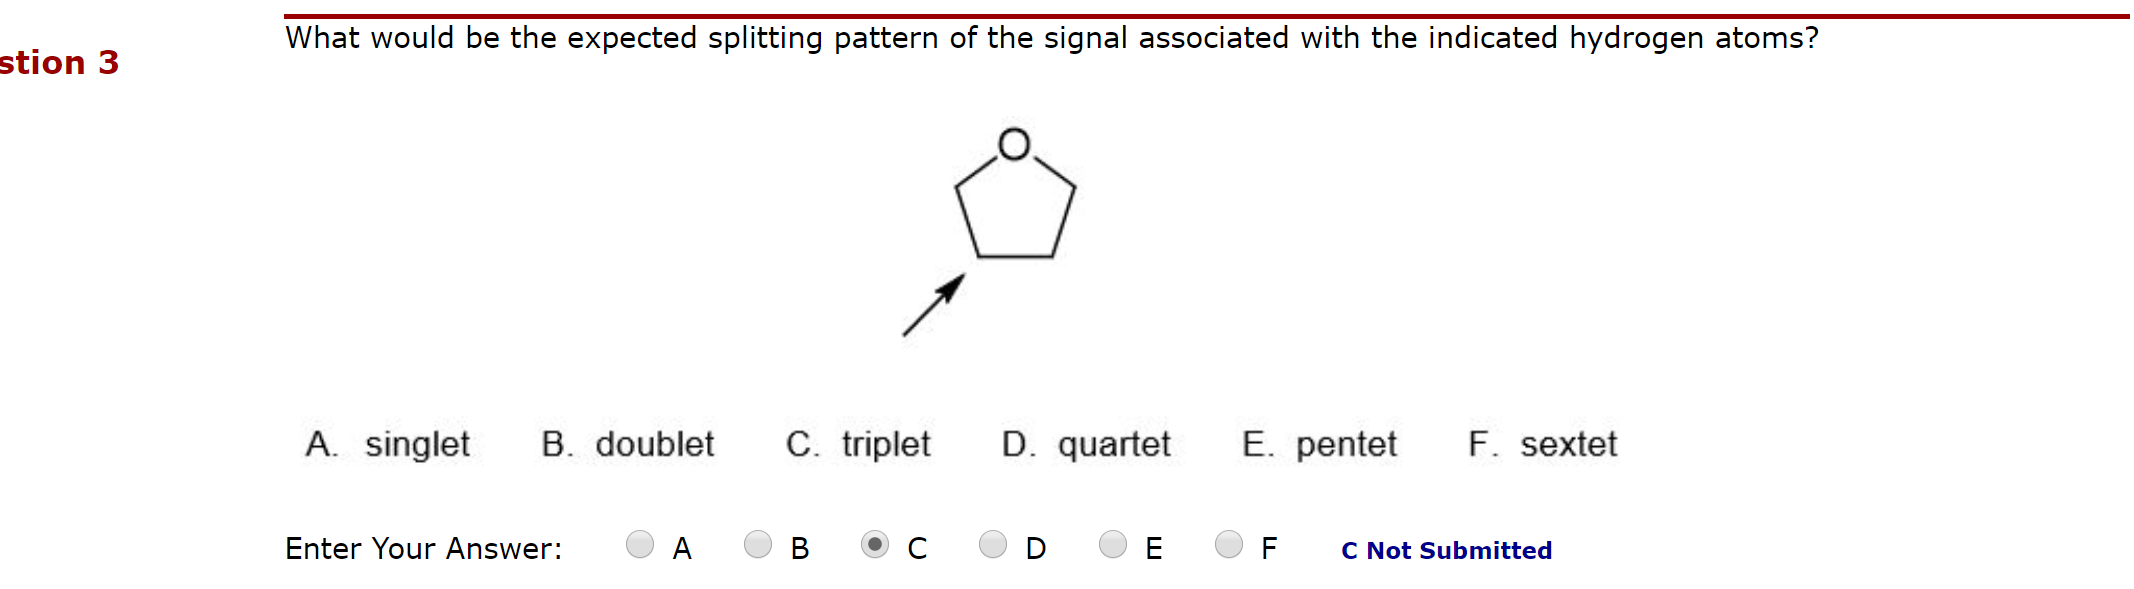
Task: Select radio button B
Action: coord(757,545)
